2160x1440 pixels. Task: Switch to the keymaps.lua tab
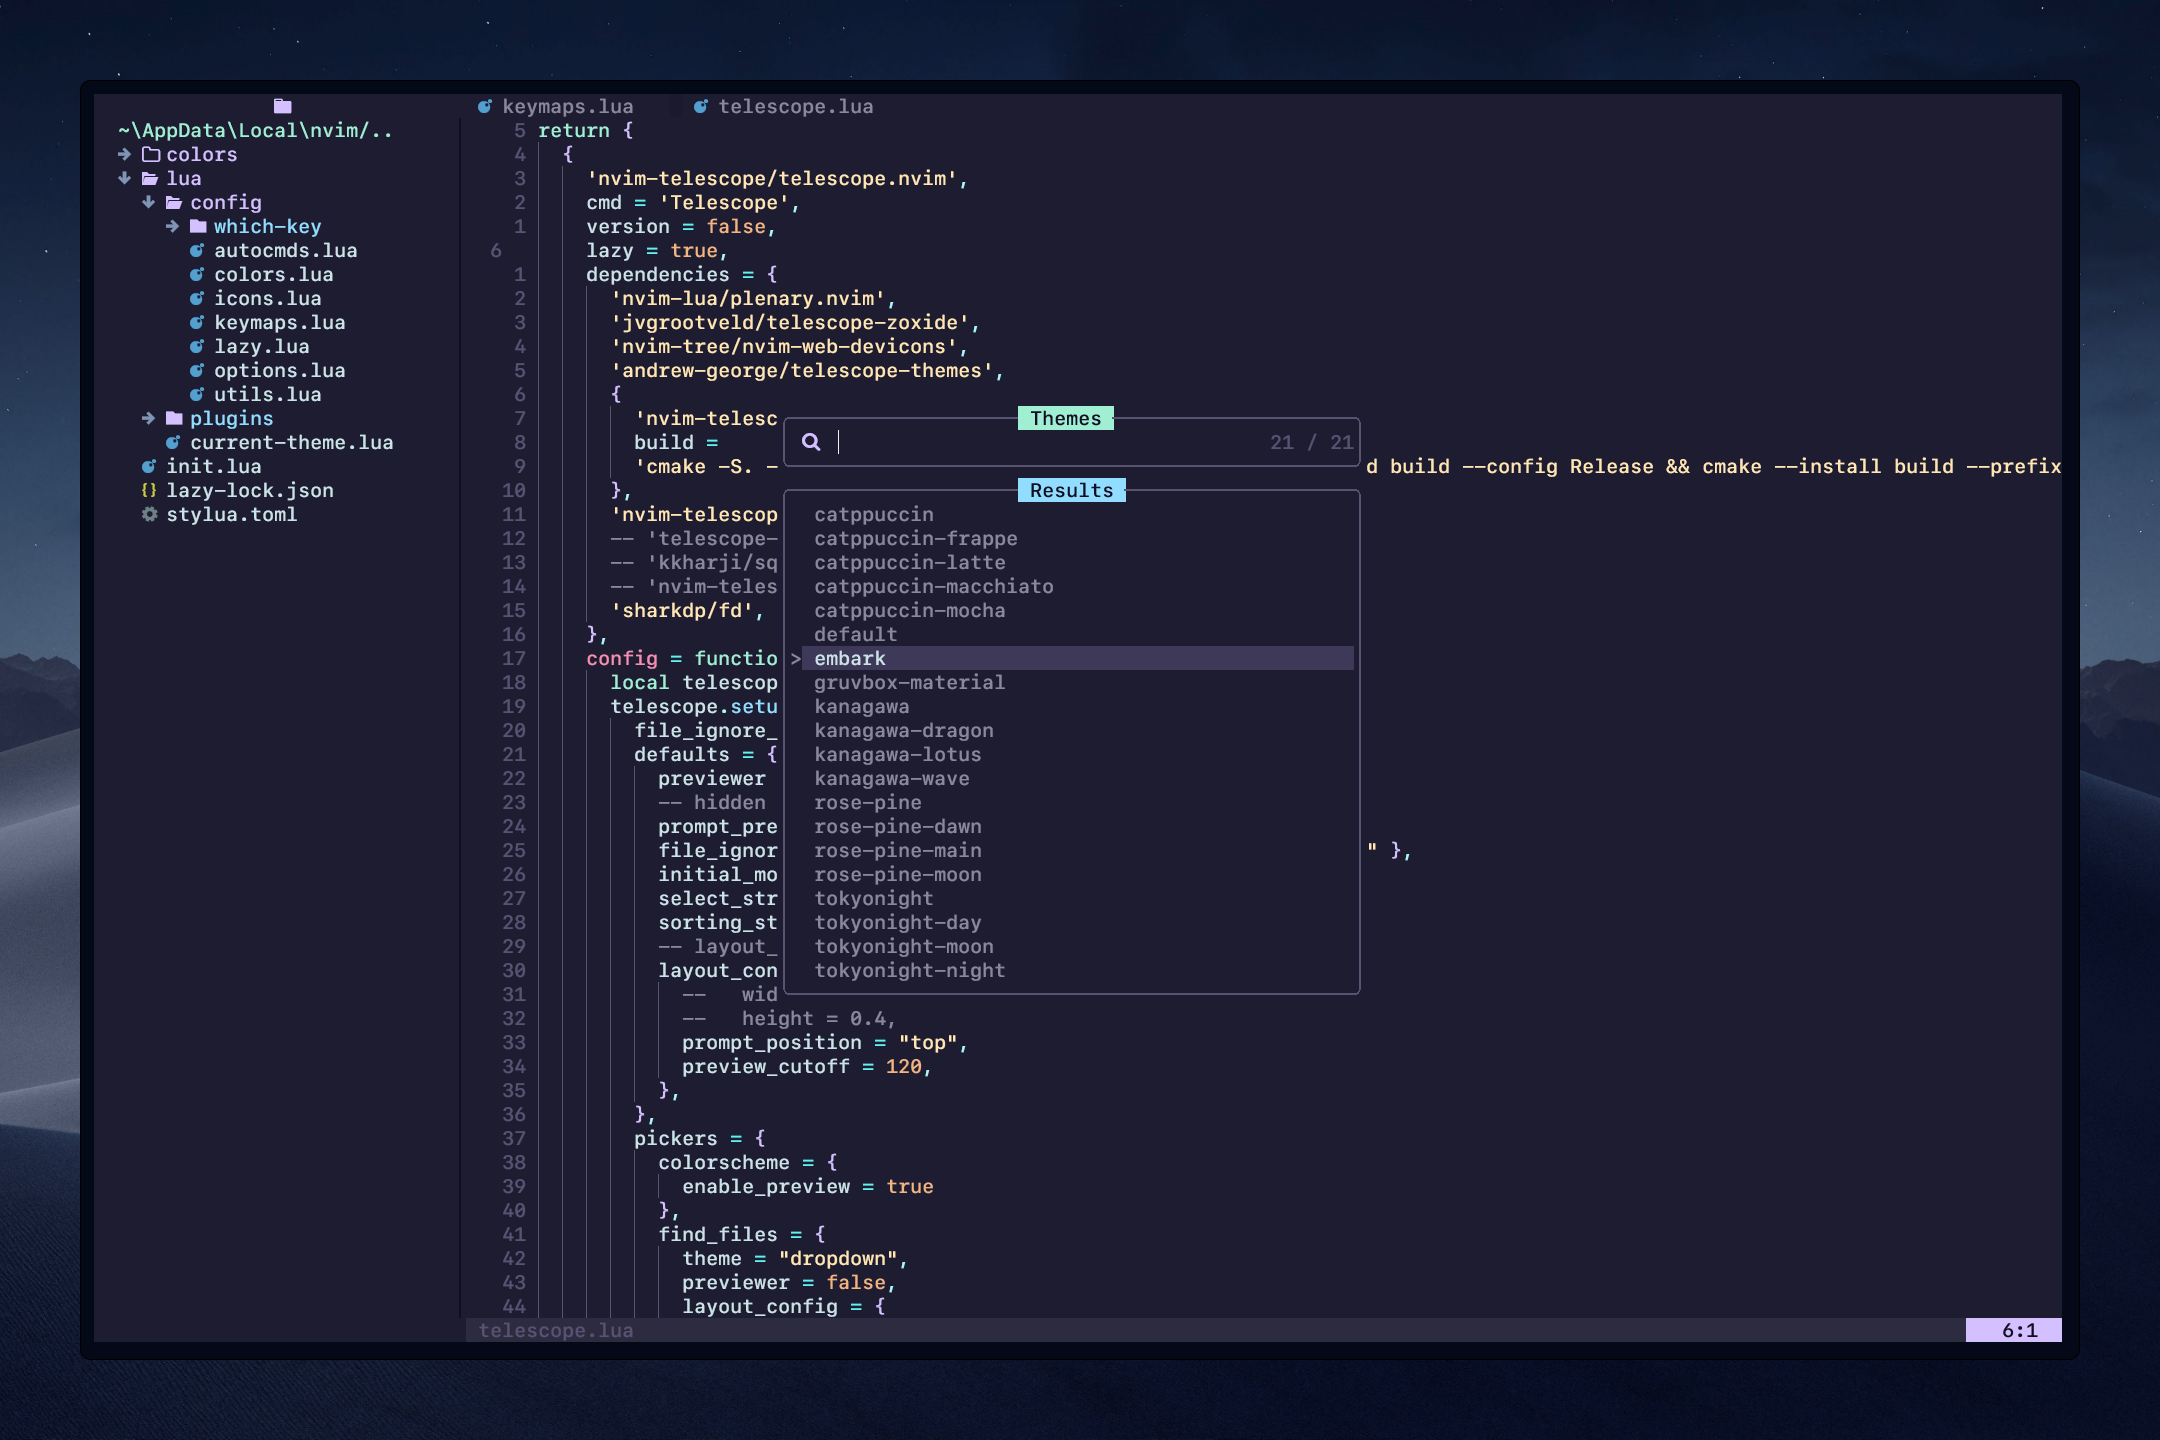[x=567, y=107]
